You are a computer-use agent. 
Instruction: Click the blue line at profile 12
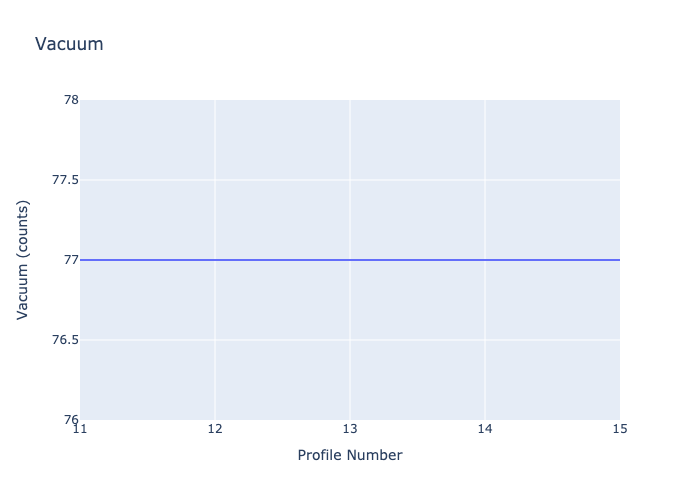tap(215, 260)
